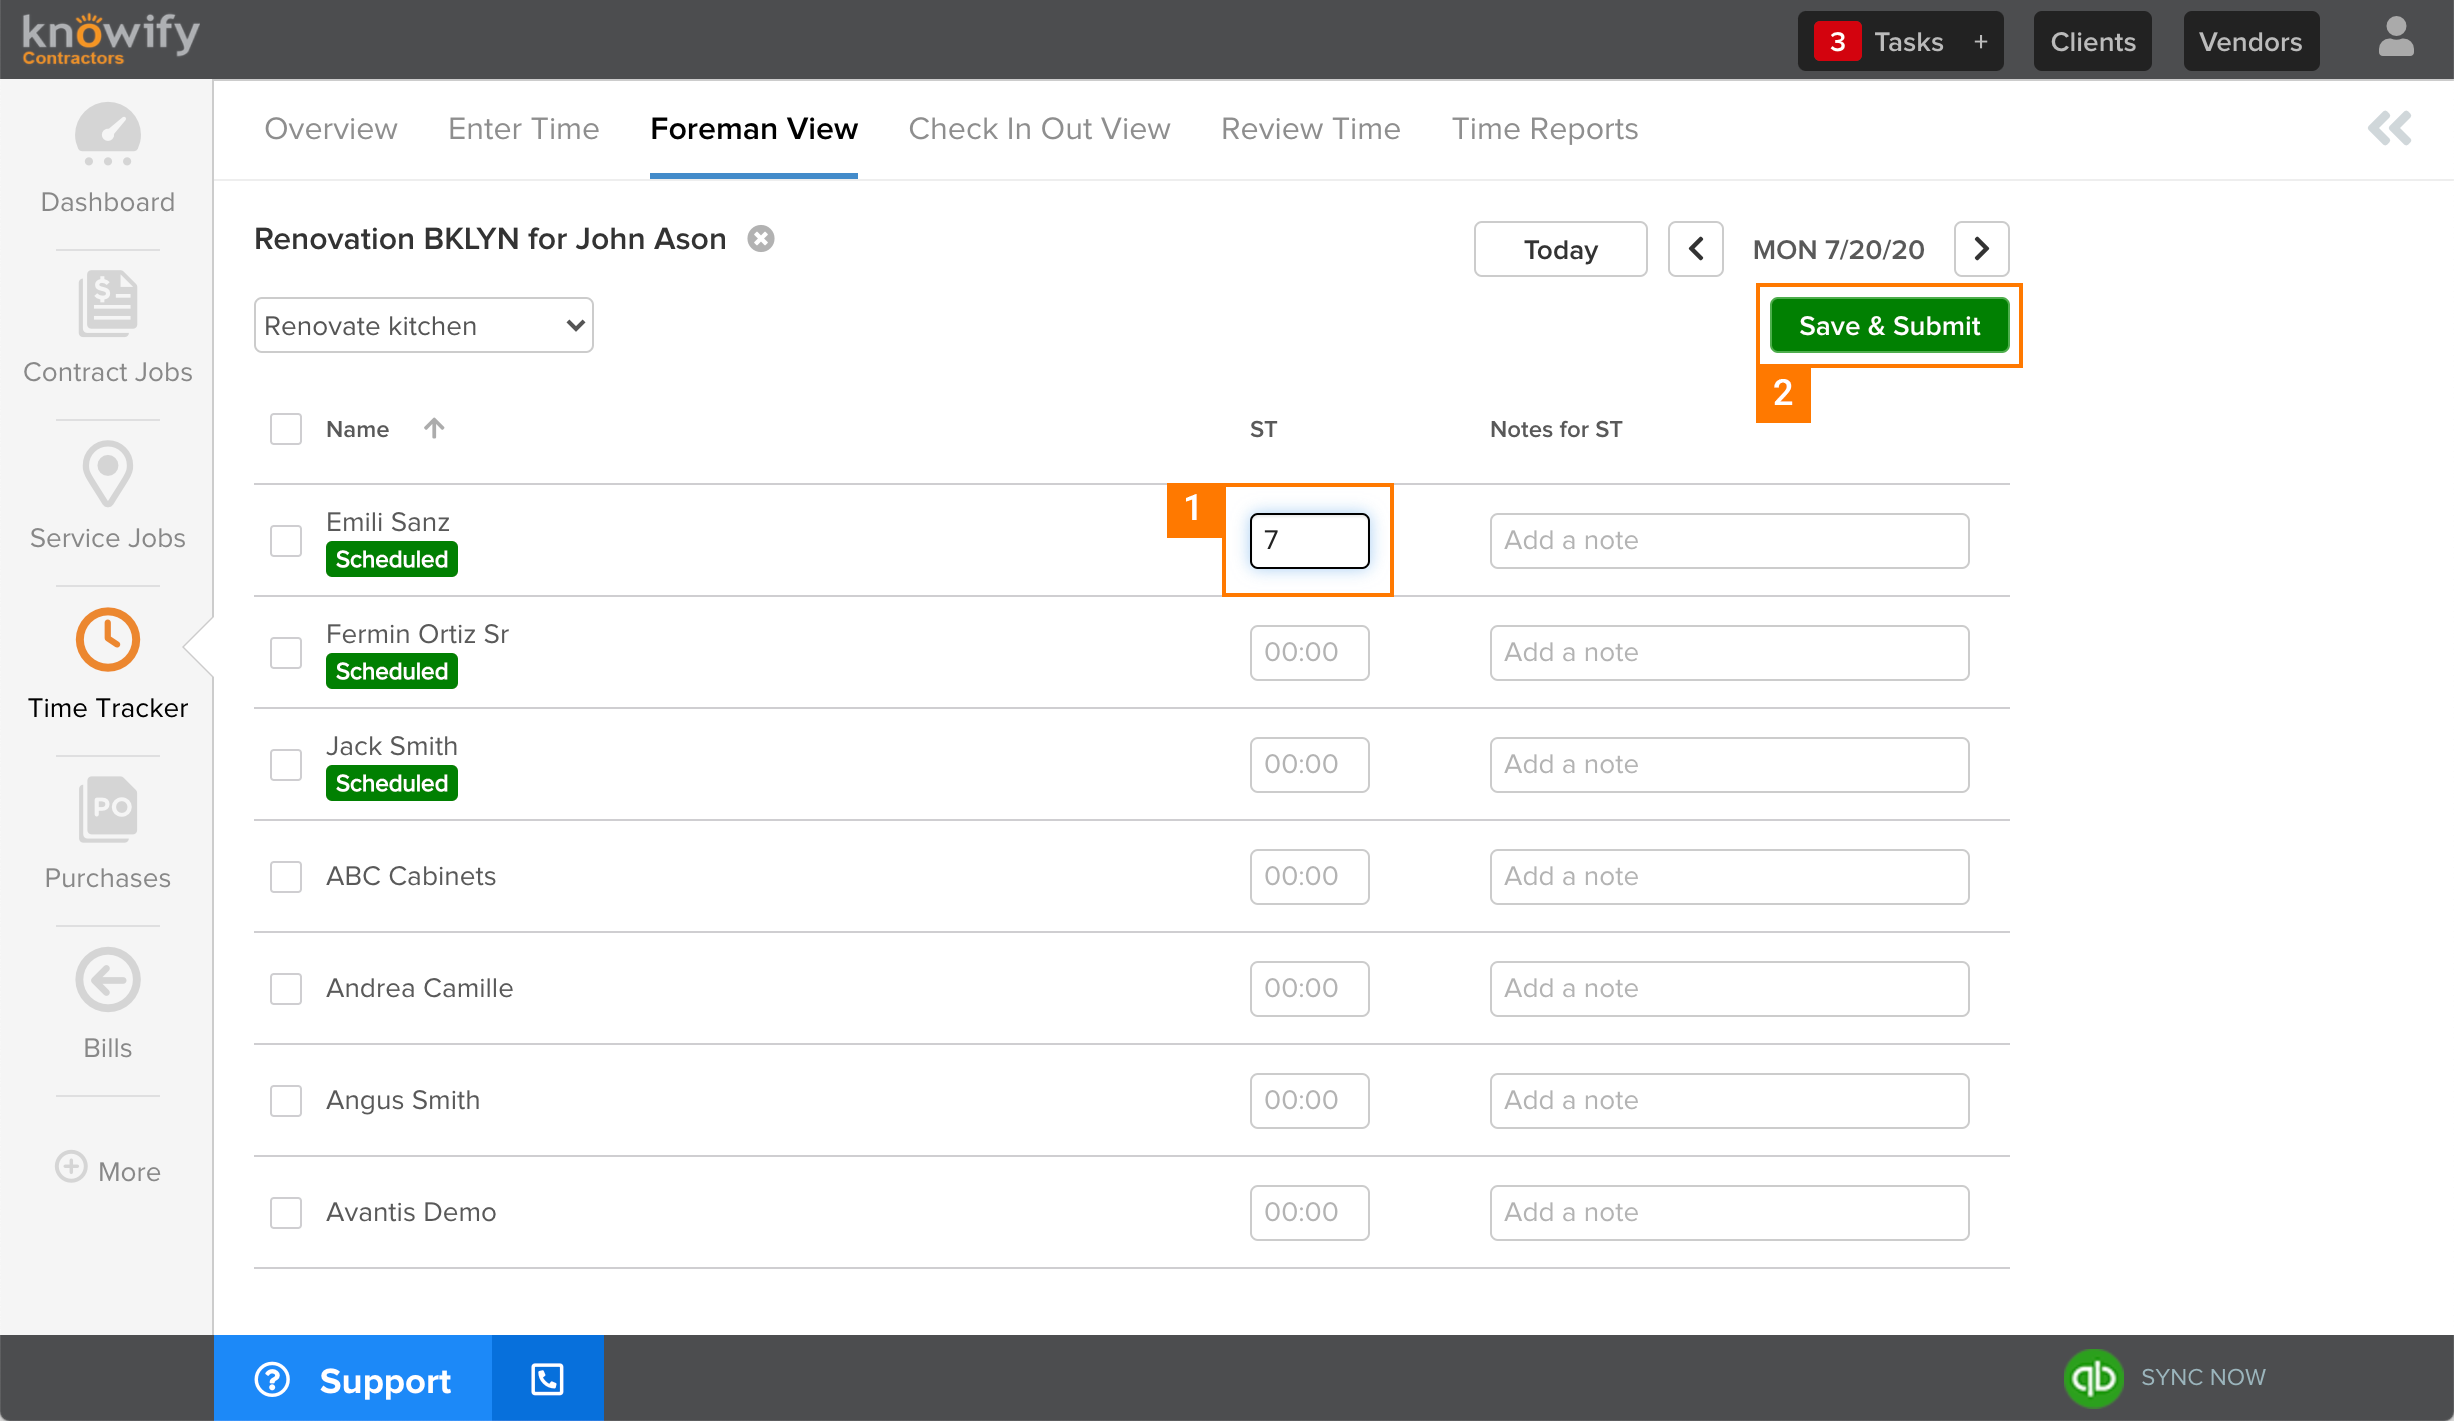
Task: Click the red tasks count badge
Action: tap(1837, 42)
